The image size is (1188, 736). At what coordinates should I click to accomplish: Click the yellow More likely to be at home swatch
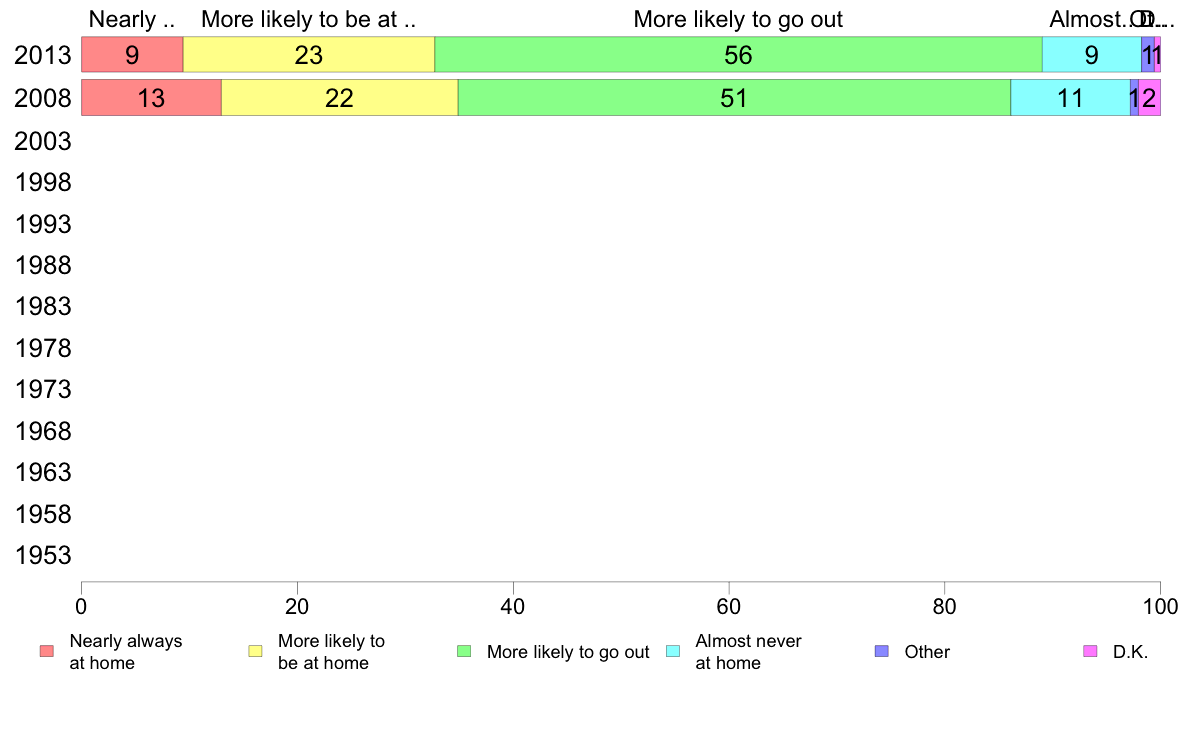[x=255, y=651]
